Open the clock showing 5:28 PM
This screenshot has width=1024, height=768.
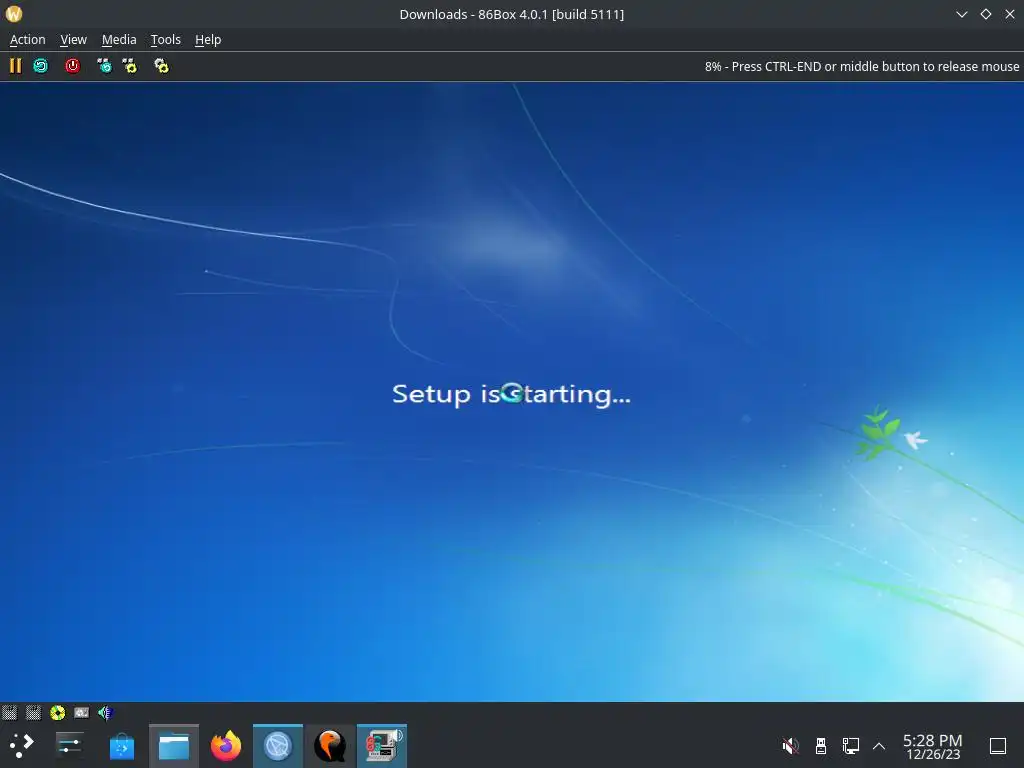(933, 746)
